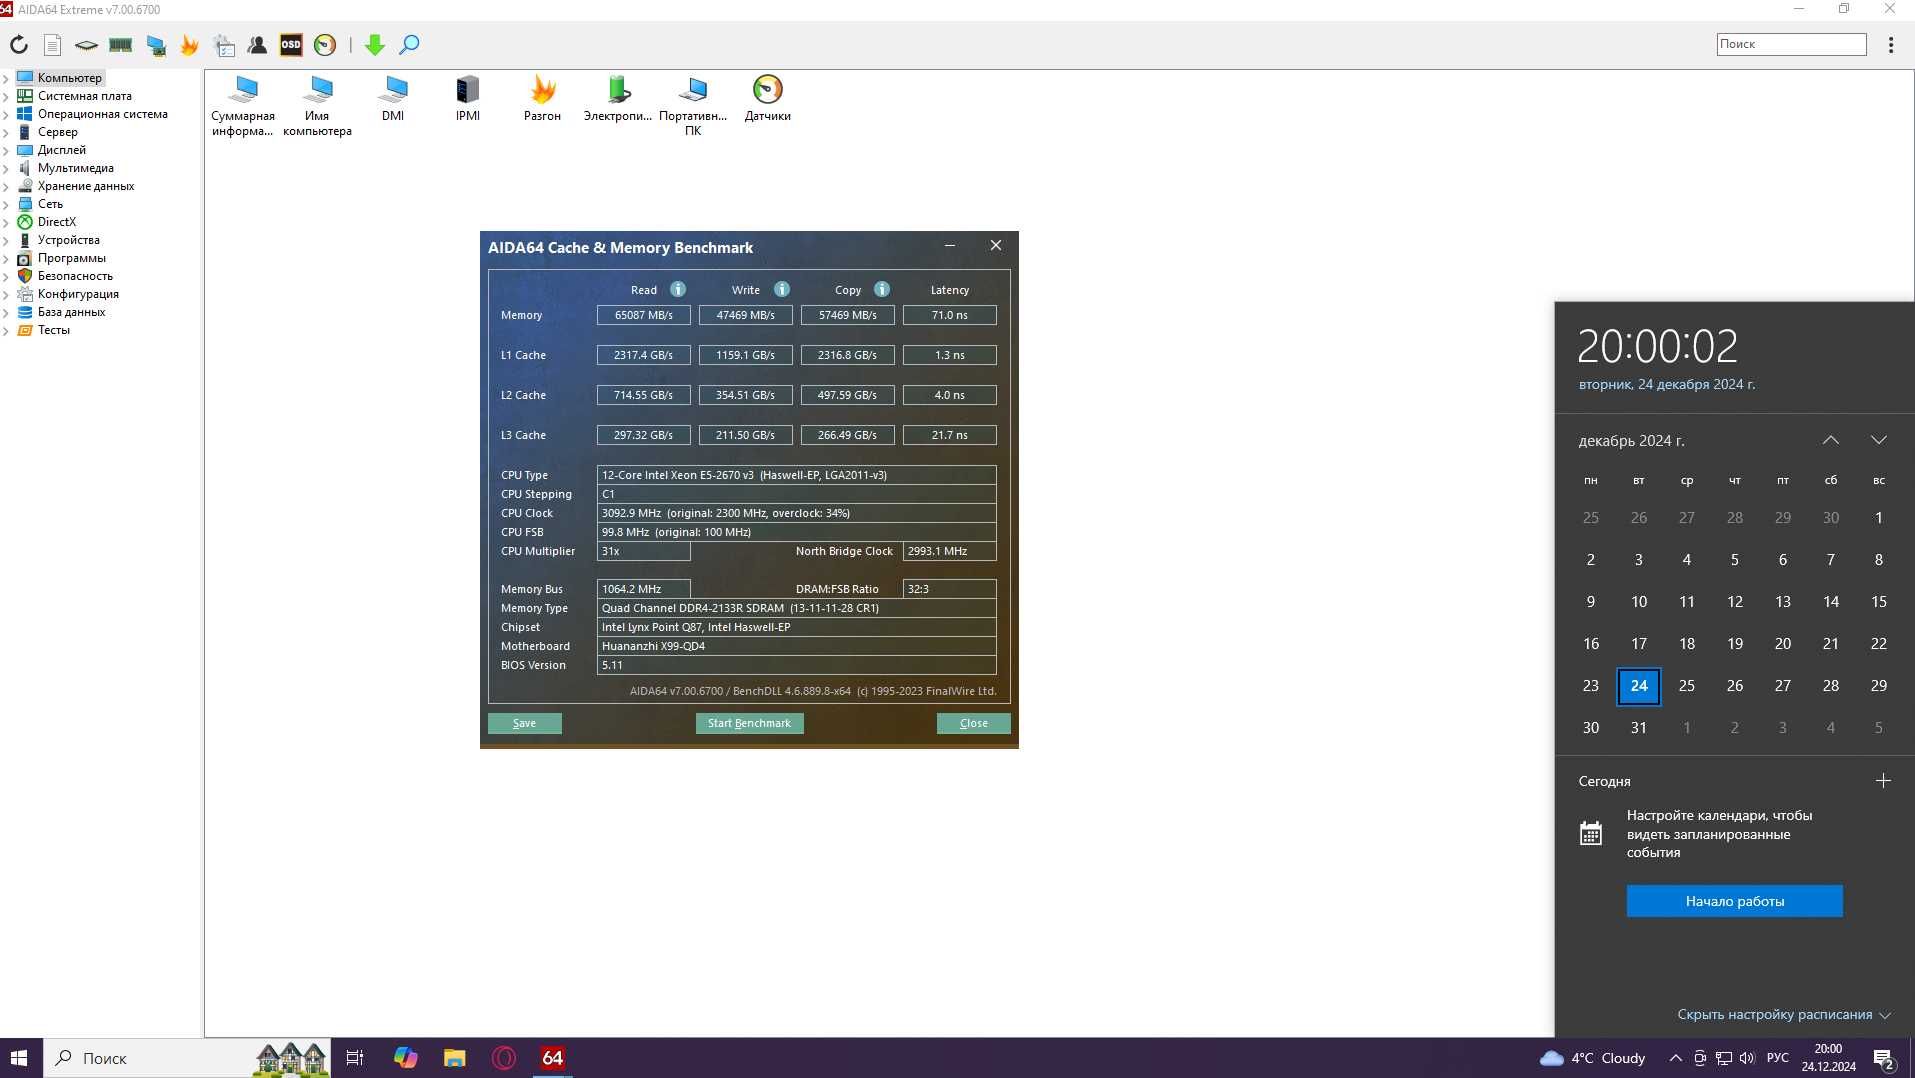Open Task View on the taskbar
Viewport: 1915px width, 1078px height.
[x=355, y=1058]
